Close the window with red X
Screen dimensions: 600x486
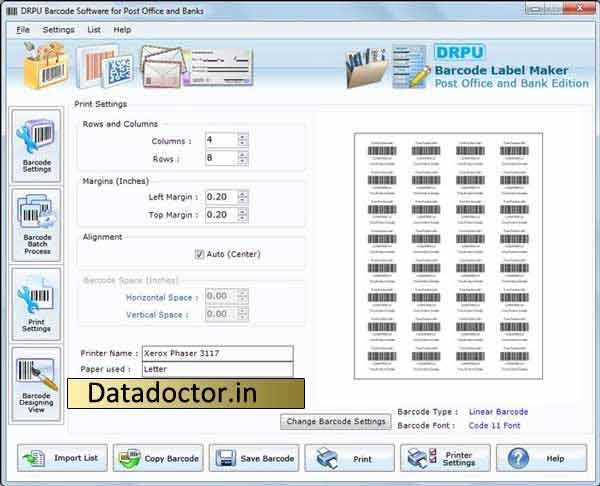[x=580, y=8]
